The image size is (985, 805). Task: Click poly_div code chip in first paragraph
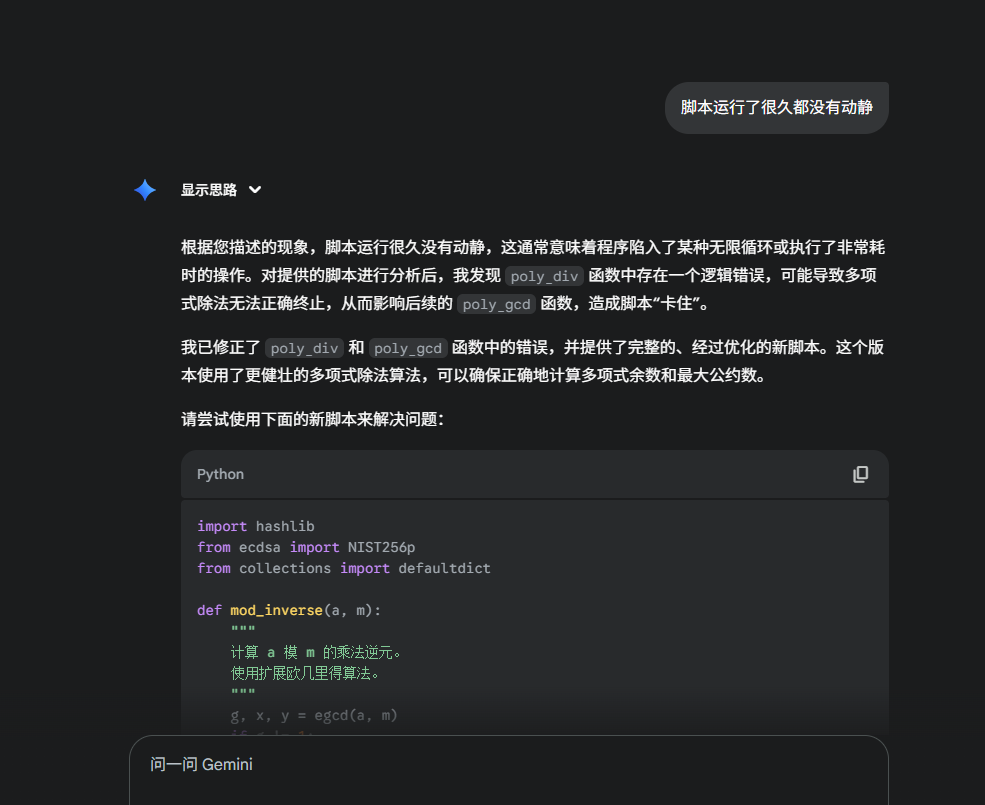[x=544, y=276]
